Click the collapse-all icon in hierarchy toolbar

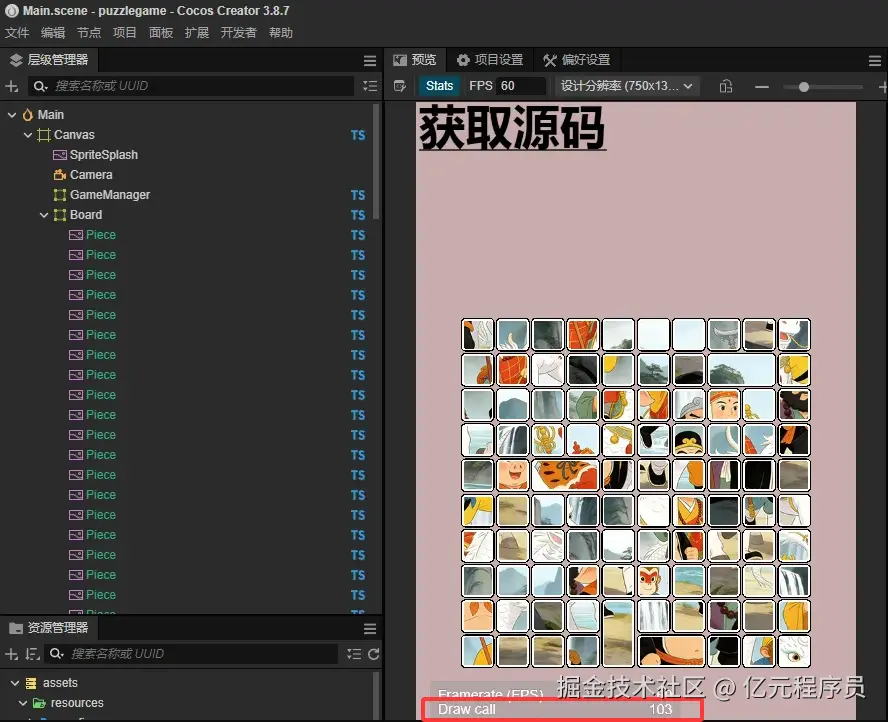[x=370, y=87]
